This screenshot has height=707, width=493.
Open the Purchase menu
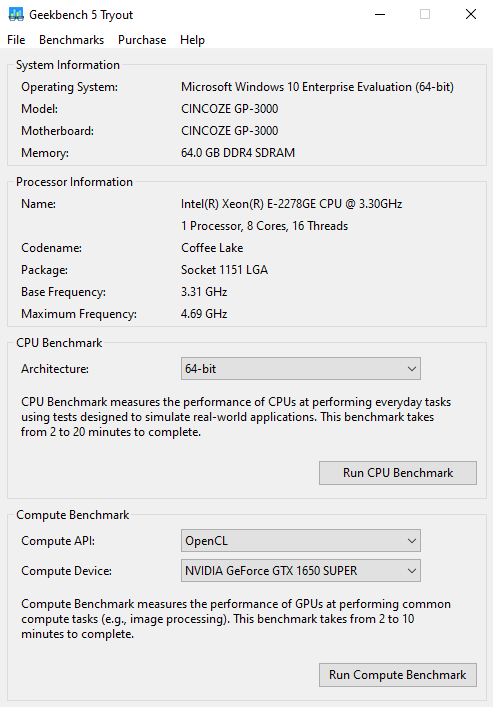[x=142, y=40]
